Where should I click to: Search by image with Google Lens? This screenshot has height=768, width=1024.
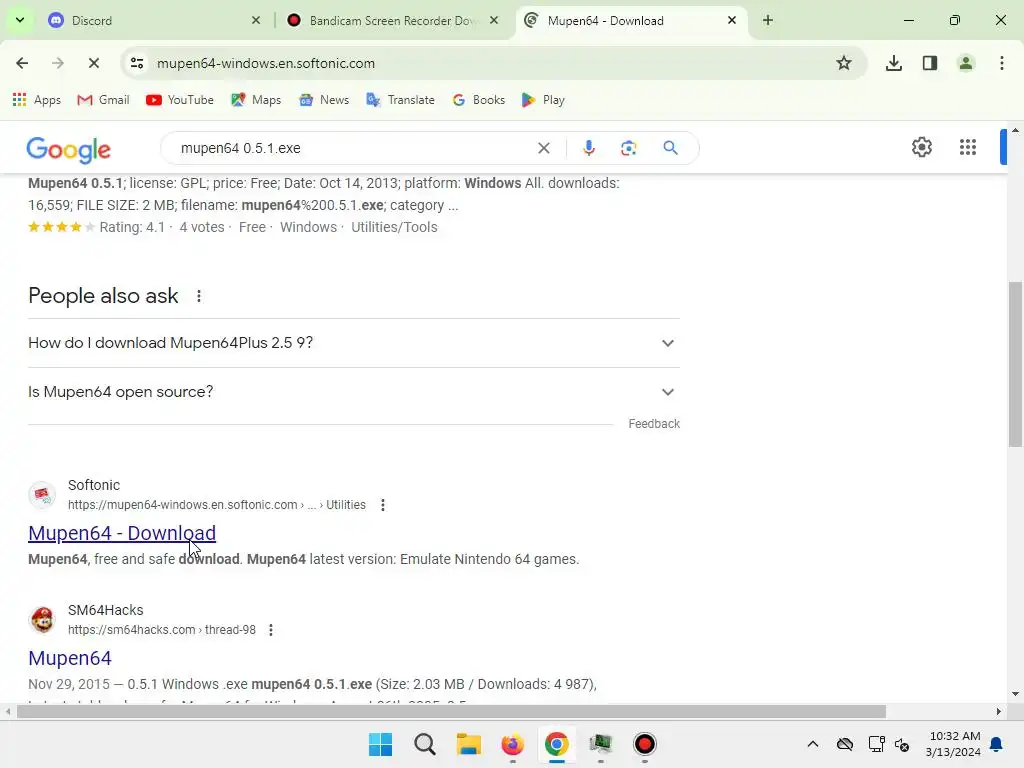[x=628, y=148]
